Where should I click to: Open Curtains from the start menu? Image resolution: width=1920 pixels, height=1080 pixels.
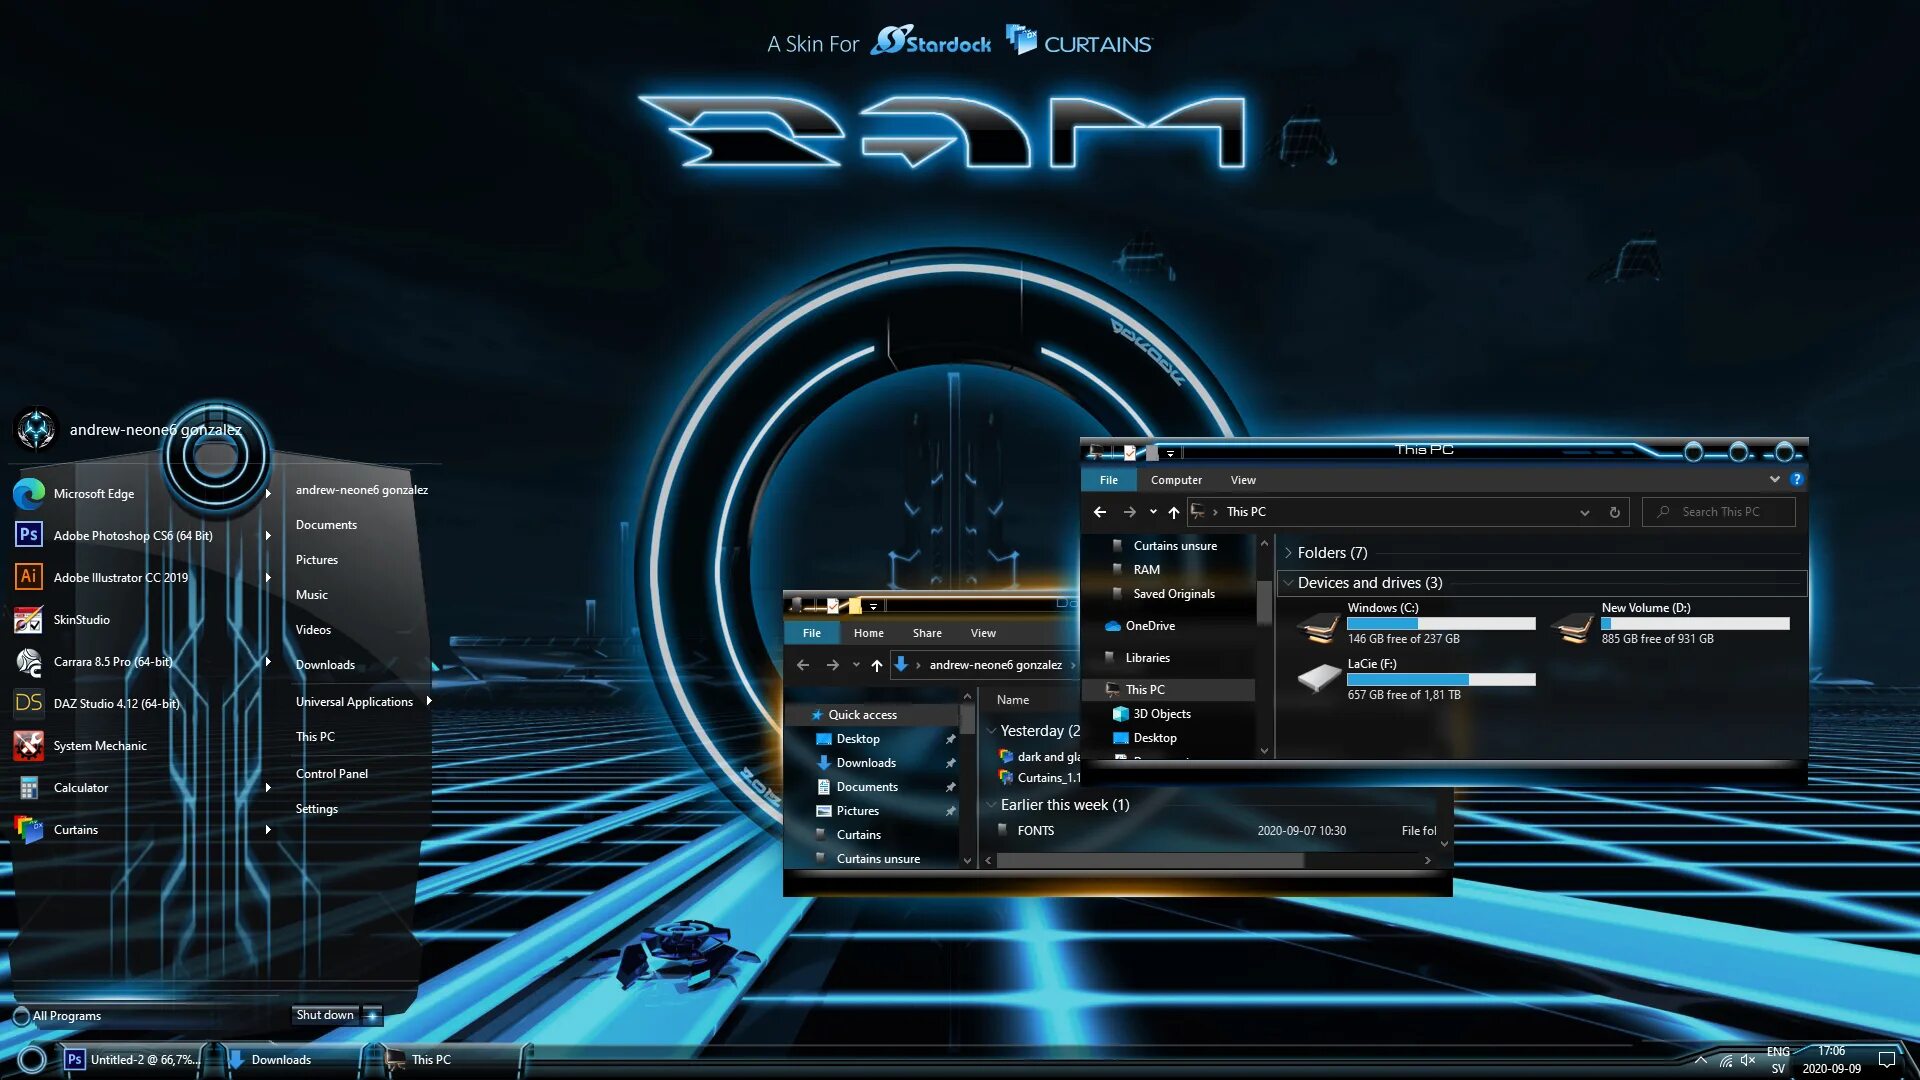(x=75, y=828)
